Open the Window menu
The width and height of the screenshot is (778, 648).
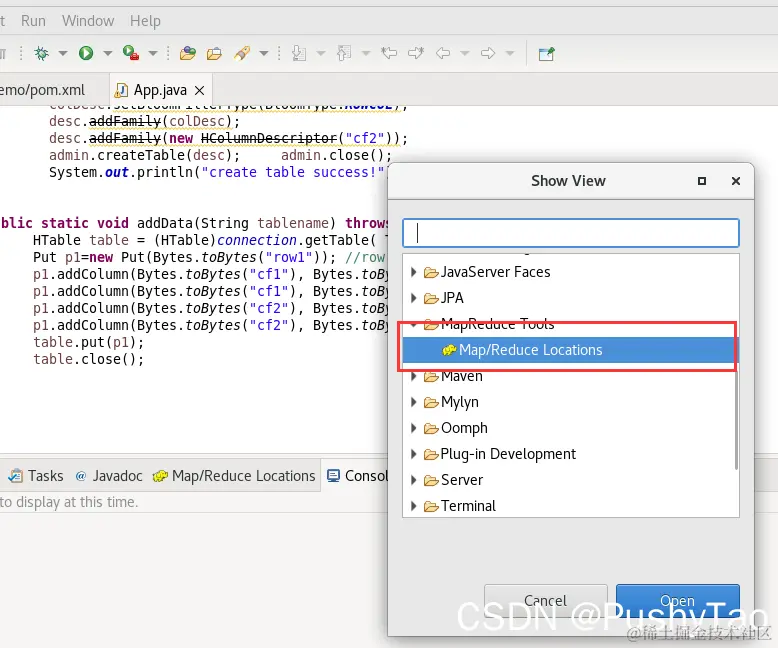88,21
